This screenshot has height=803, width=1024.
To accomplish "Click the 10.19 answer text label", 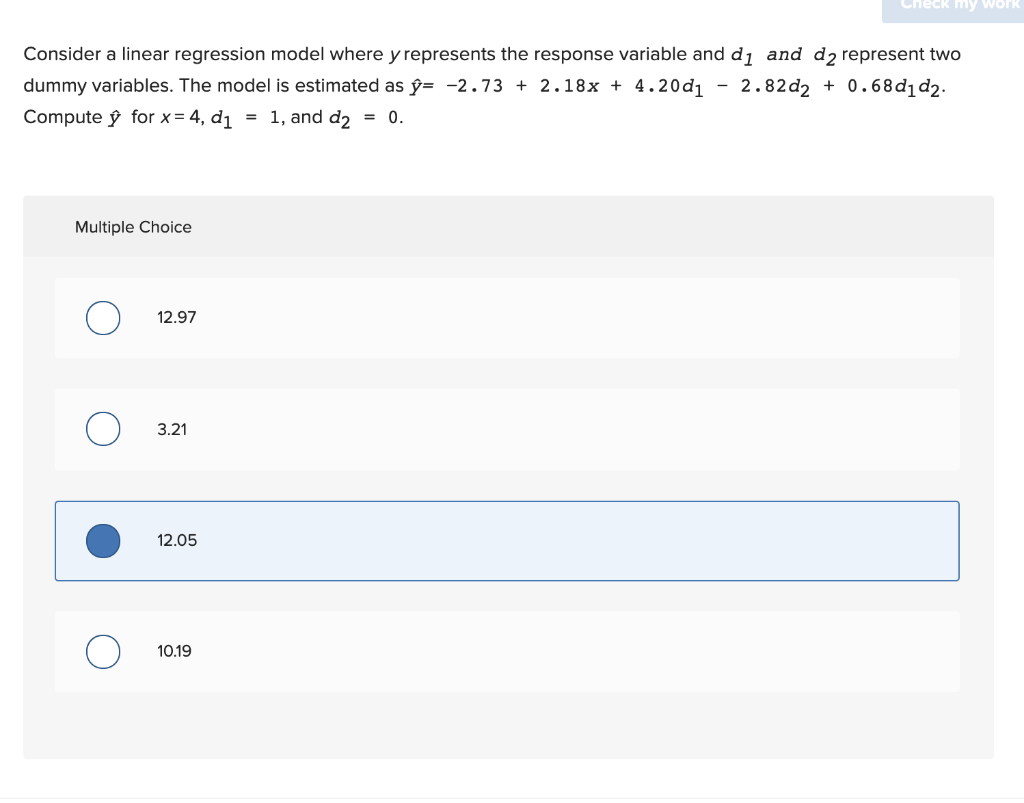I will (x=174, y=651).
